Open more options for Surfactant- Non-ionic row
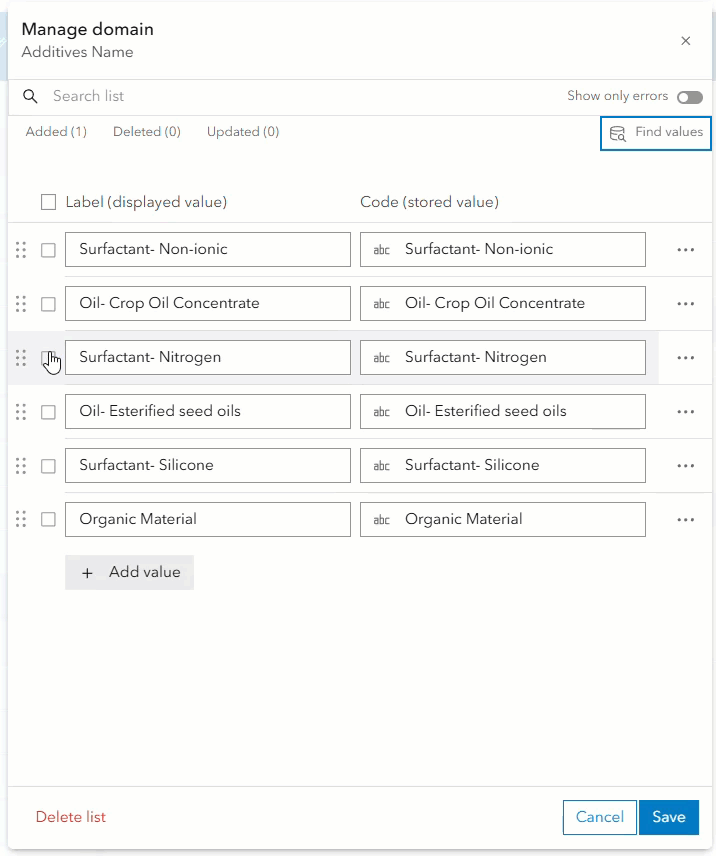716x856 pixels. point(685,250)
